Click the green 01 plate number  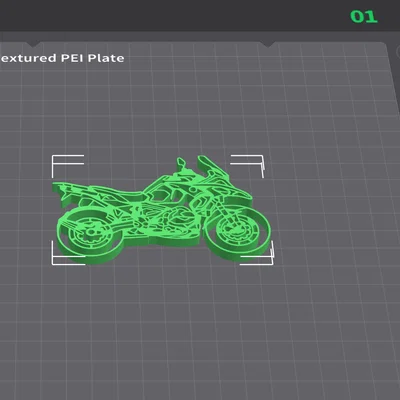(364, 16)
